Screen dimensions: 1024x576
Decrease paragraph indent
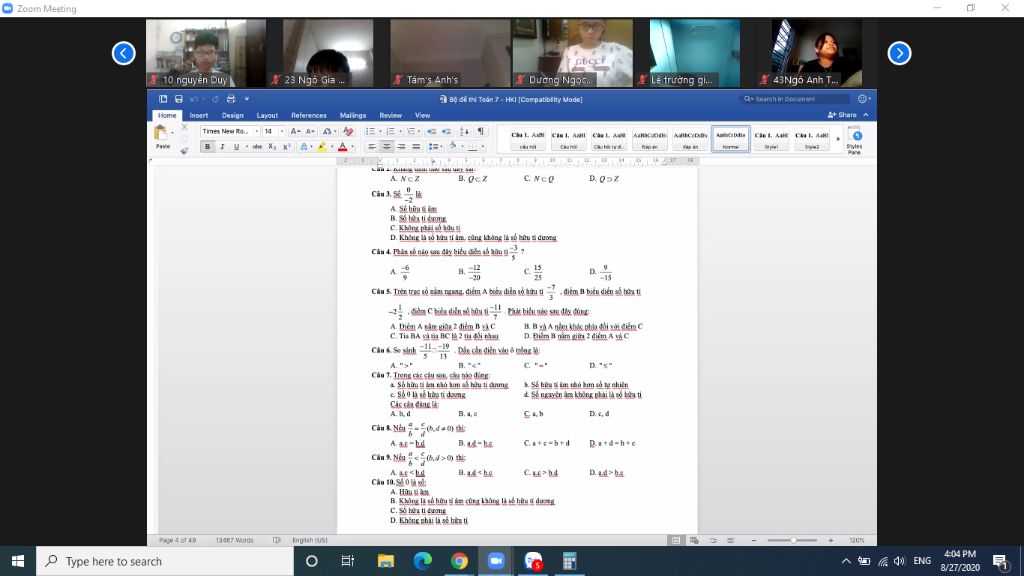tap(431, 131)
